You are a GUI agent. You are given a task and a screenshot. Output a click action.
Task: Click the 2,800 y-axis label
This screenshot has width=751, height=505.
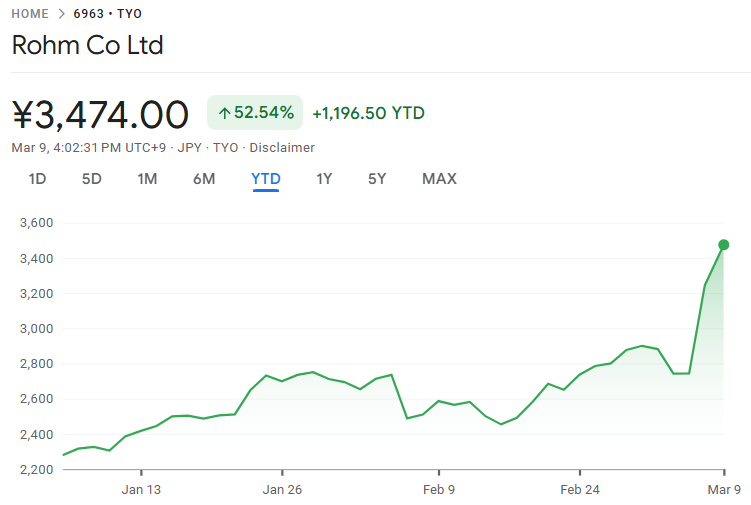(x=36, y=364)
